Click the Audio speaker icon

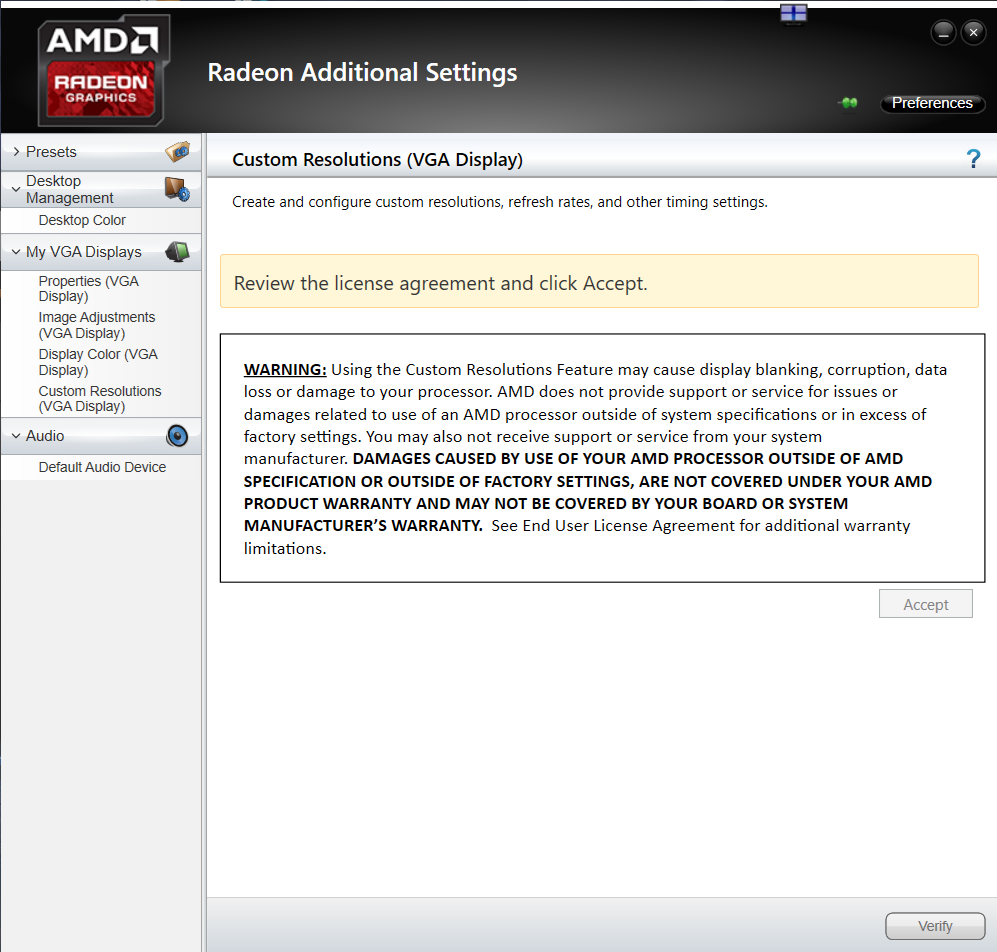tap(177, 436)
